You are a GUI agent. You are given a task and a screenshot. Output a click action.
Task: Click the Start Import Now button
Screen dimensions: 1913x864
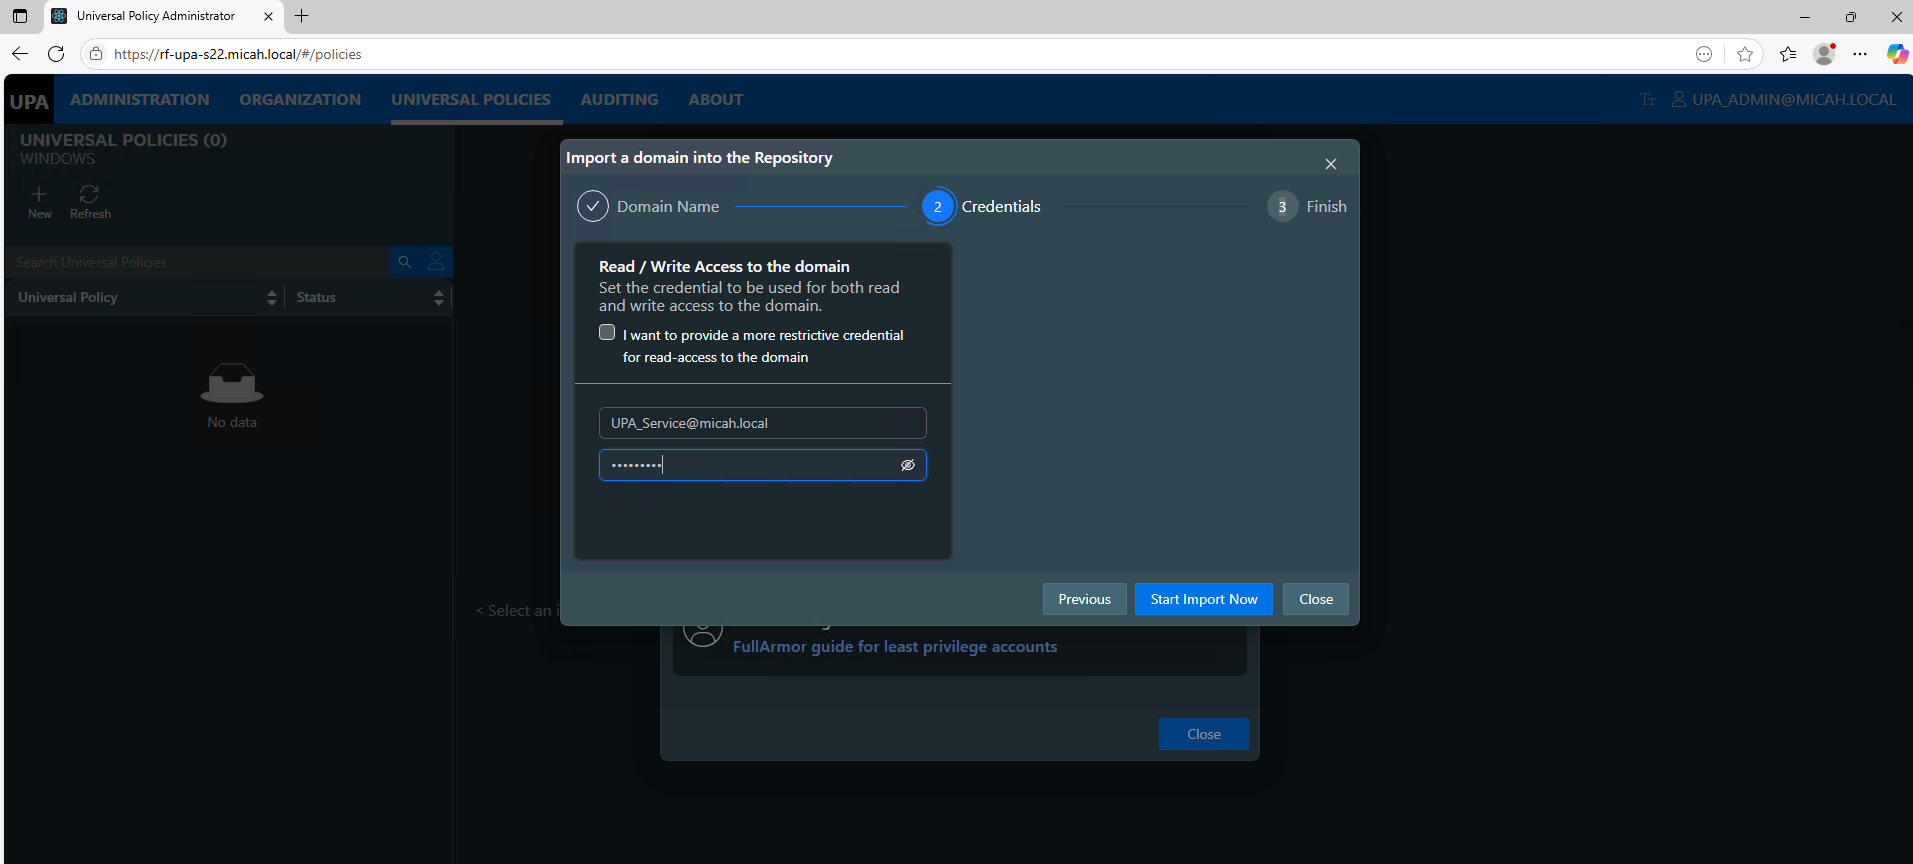pos(1203,599)
